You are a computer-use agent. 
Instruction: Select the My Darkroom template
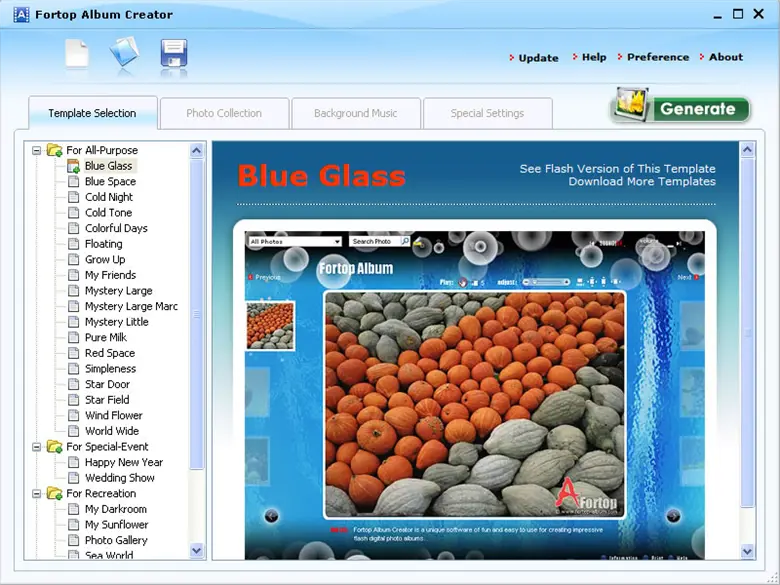[x=116, y=509]
